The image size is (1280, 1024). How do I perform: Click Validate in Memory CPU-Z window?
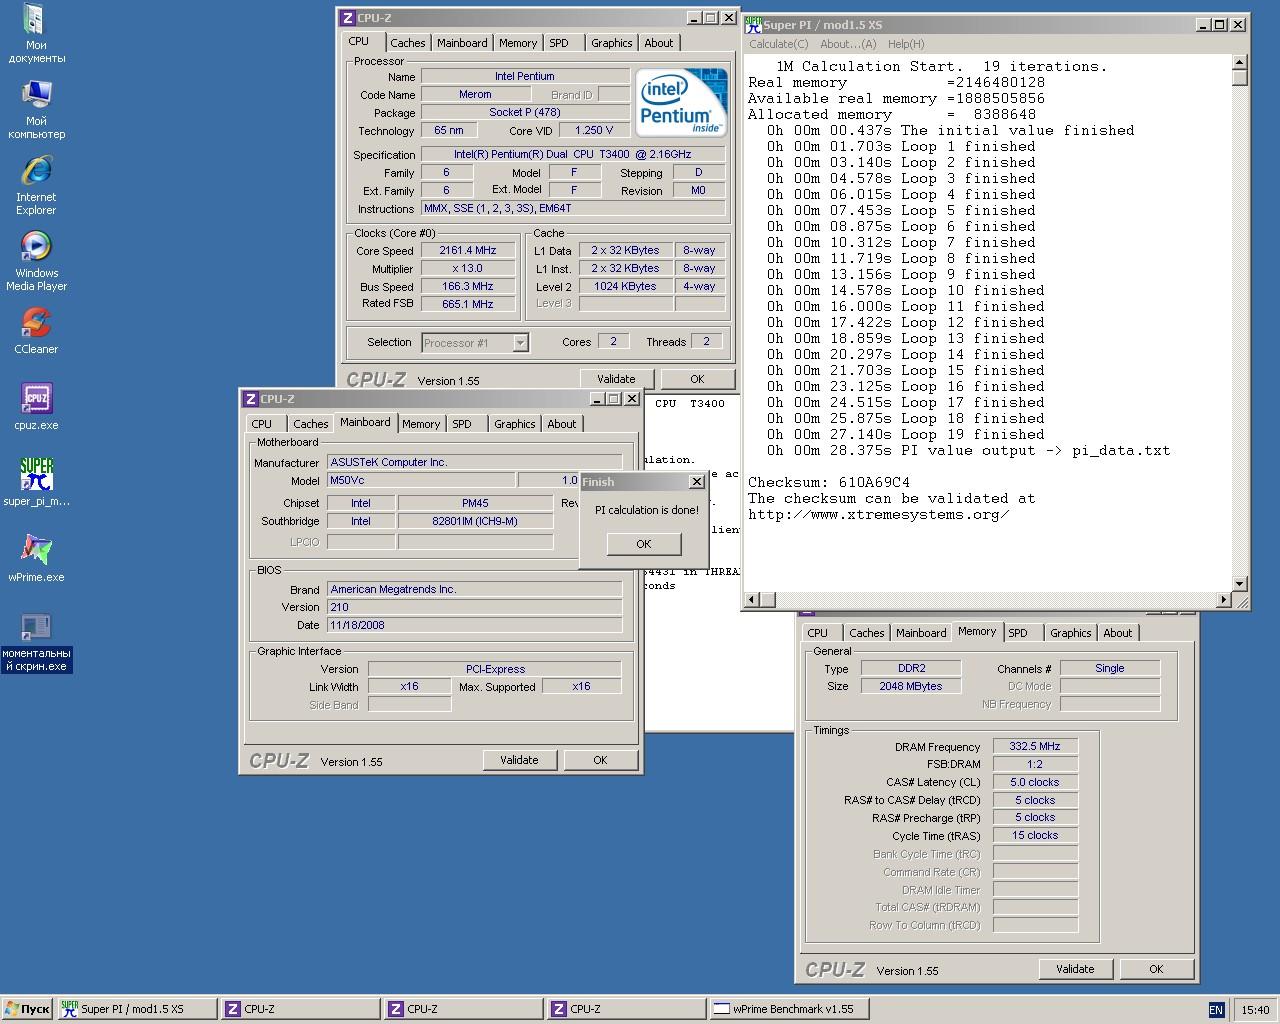[x=1075, y=969]
